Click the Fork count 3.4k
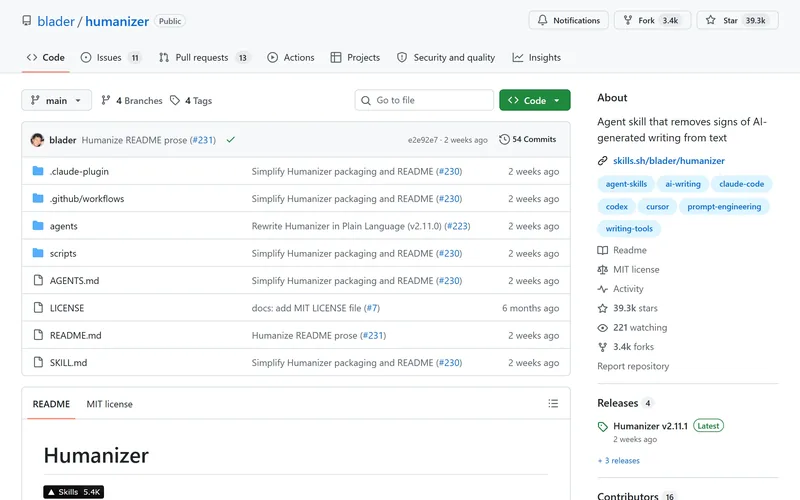The height and width of the screenshot is (500, 800). 670,20
